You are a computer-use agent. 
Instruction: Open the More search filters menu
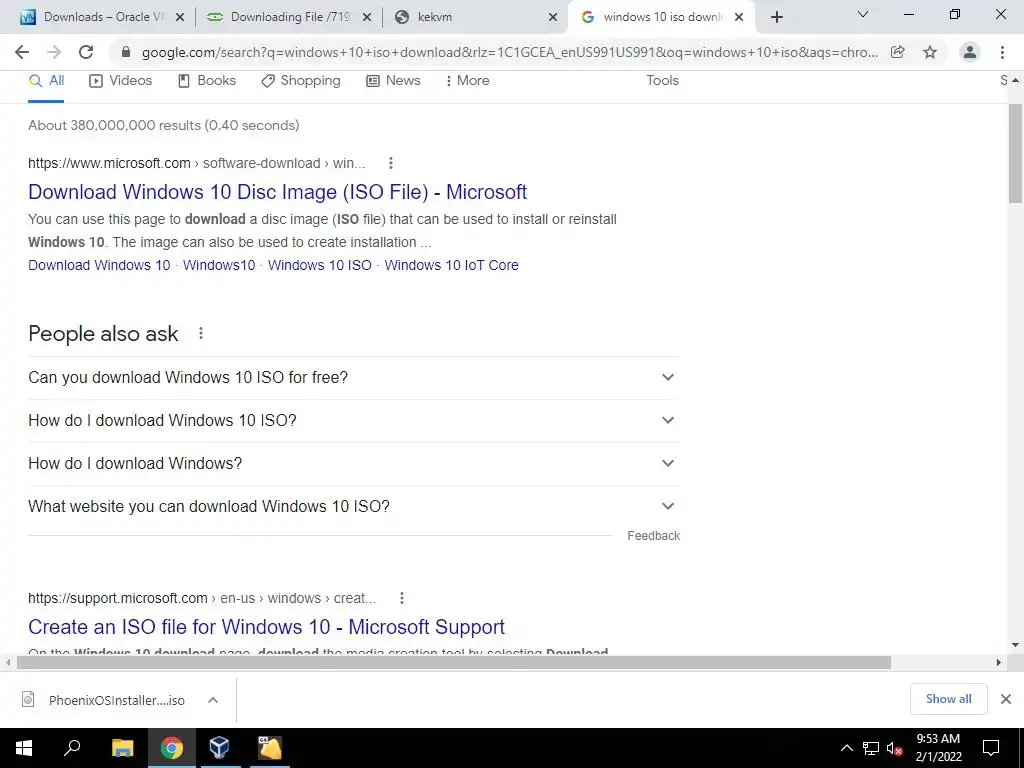coord(468,80)
